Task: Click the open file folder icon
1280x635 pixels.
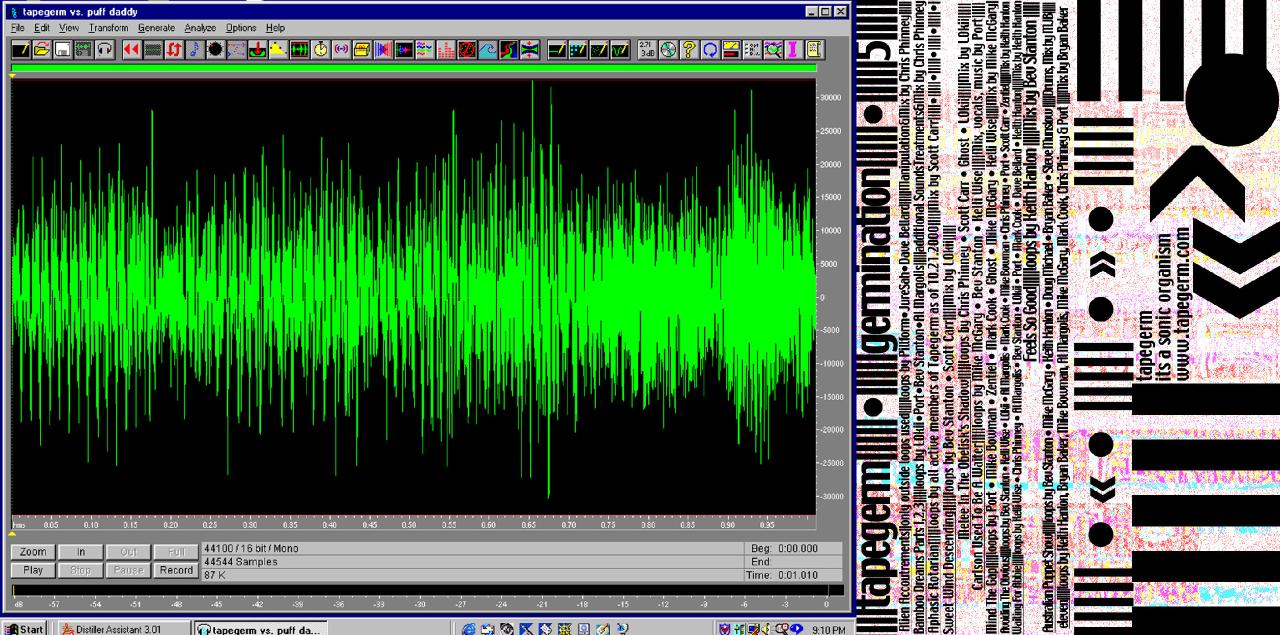Action: tap(42, 49)
